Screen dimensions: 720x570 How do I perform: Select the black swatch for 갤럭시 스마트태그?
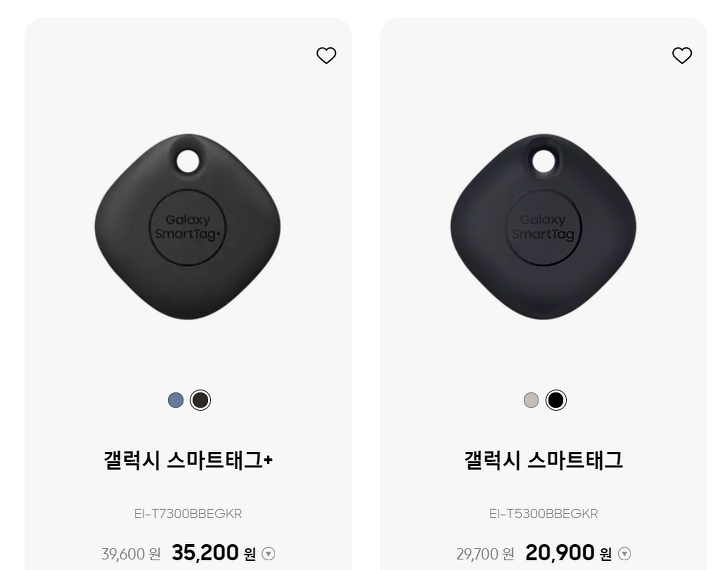click(x=556, y=400)
